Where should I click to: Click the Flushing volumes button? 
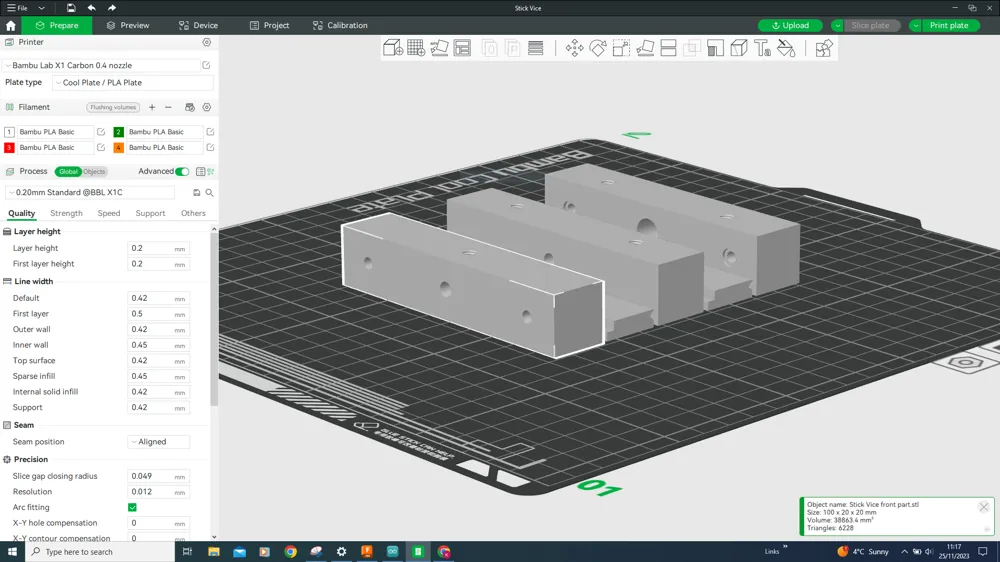click(x=113, y=107)
